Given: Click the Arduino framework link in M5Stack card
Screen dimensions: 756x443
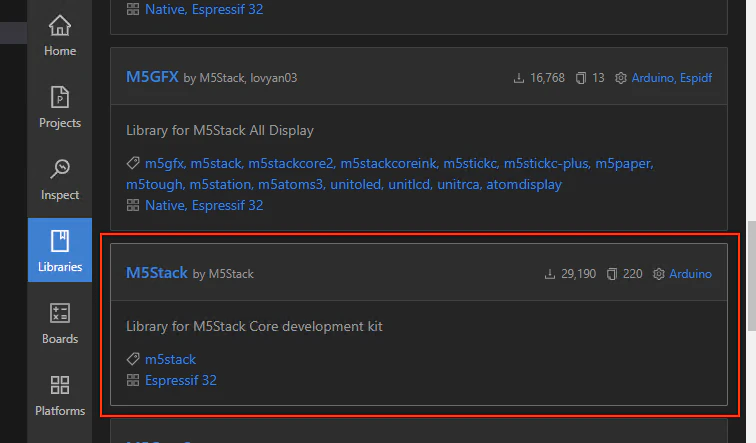Looking at the screenshot, I should (x=690, y=274).
